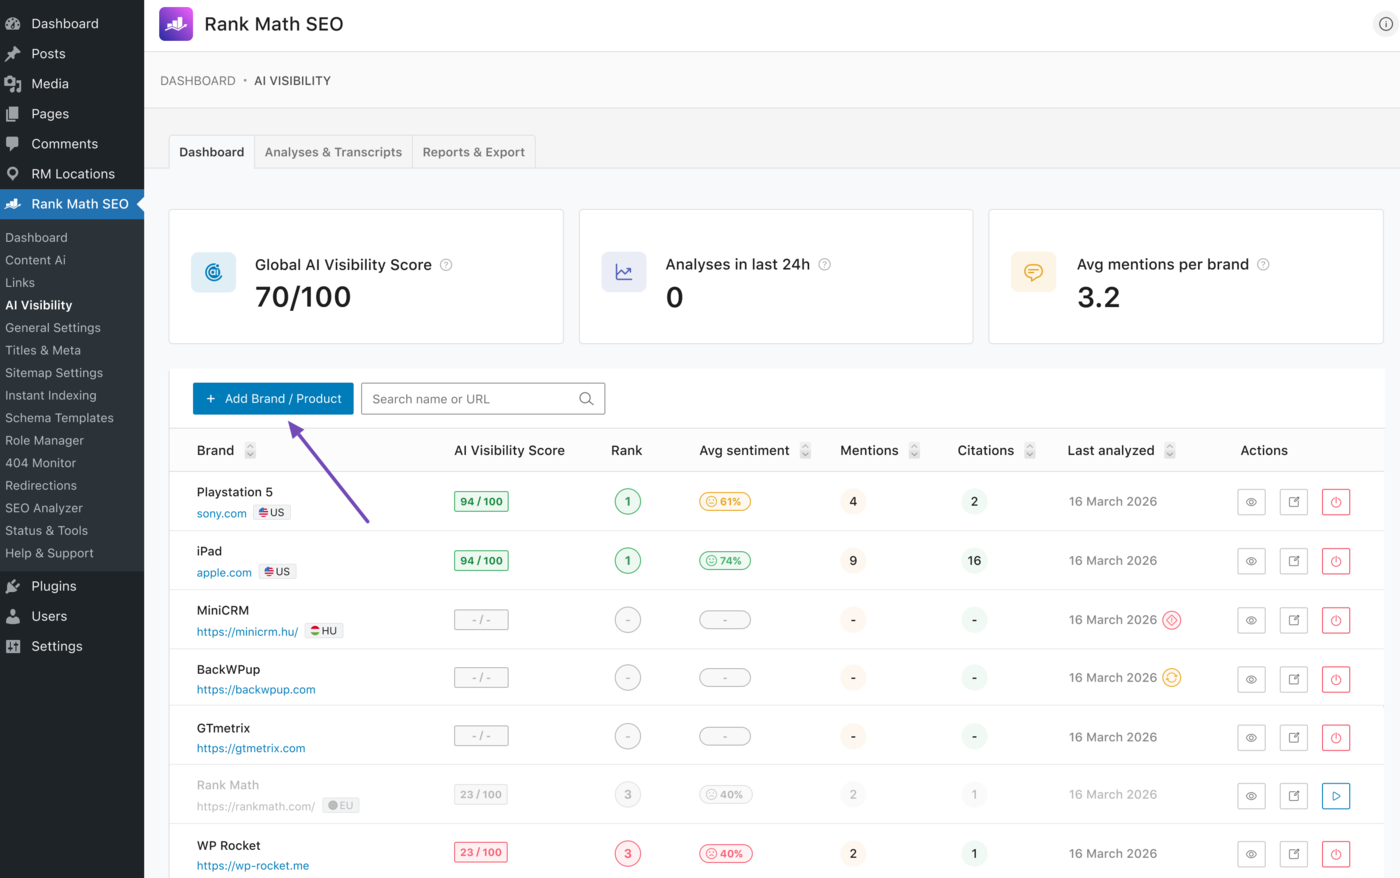Click the search magnifier icon
Screen dimensions: 1400x878
click(x=586, y=399)
